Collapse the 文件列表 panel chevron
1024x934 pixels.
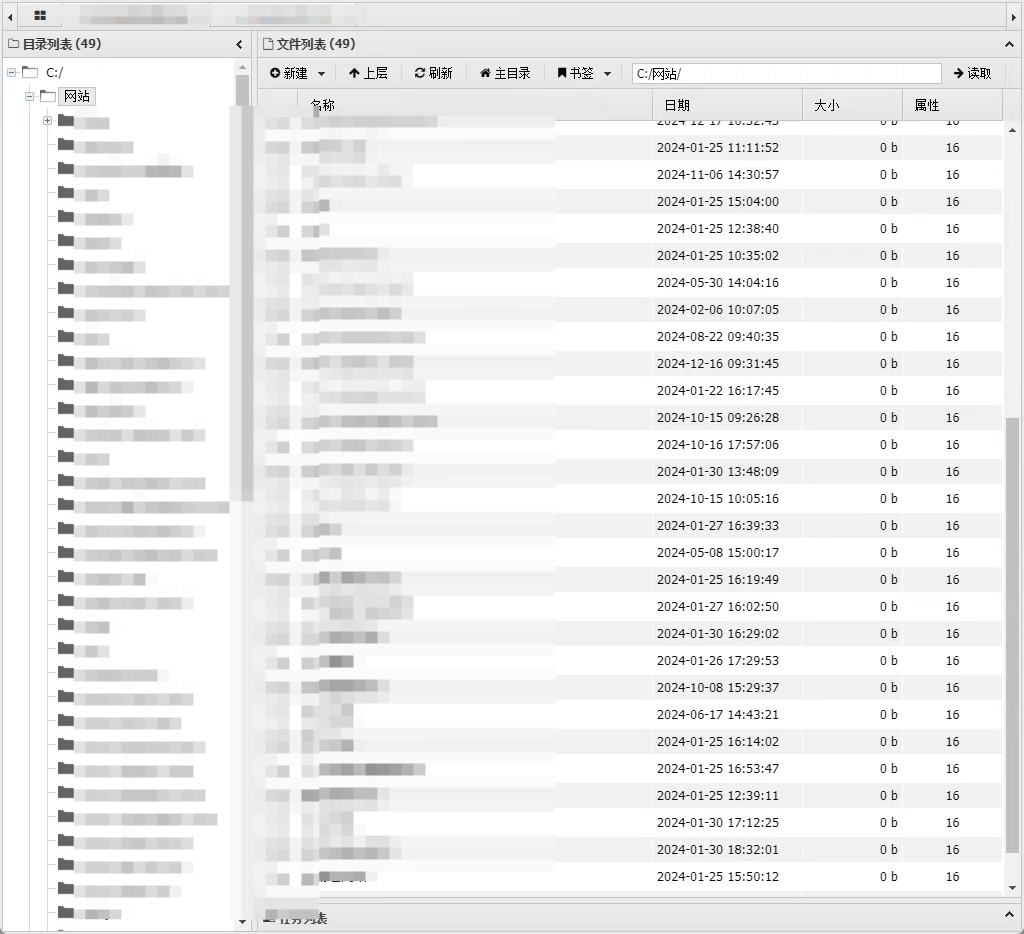(x=1009, y=44)
